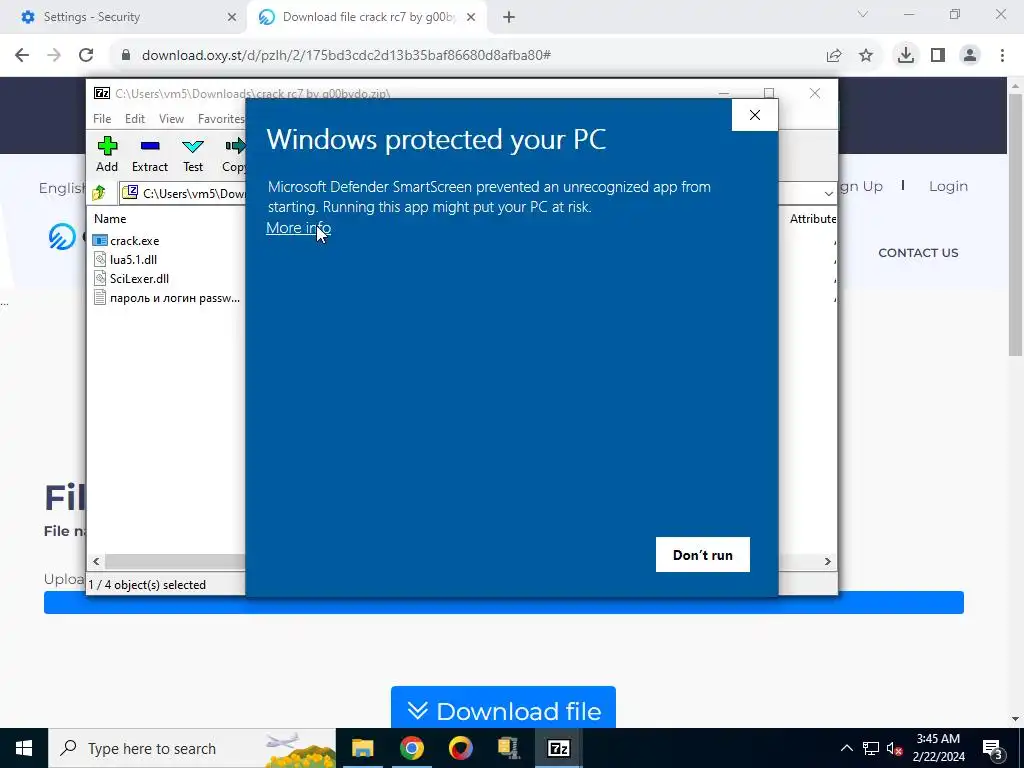Click the site padlock icon in address bar
The image size is (1024, 768).
(x=127, y=55)
